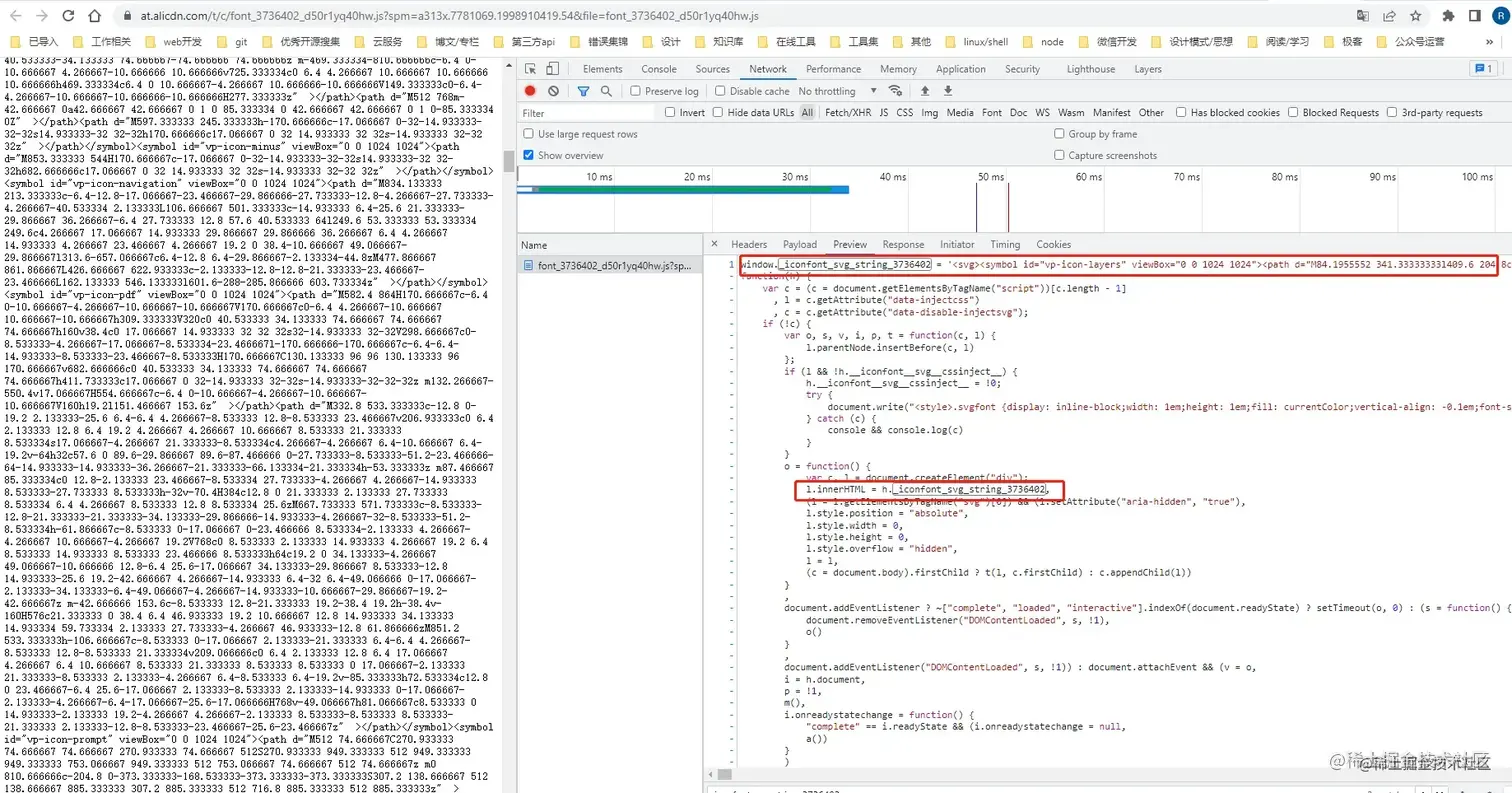
Task: Filter requests by Manifest type
Action: tap(1111, 113)
